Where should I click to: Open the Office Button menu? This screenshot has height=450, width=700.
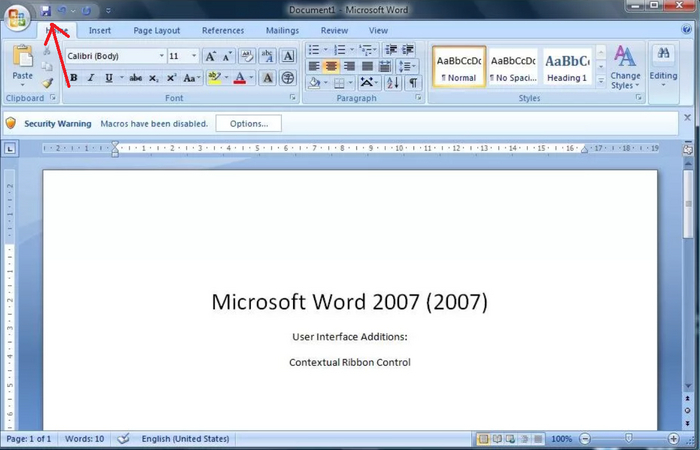coord(17,19)
